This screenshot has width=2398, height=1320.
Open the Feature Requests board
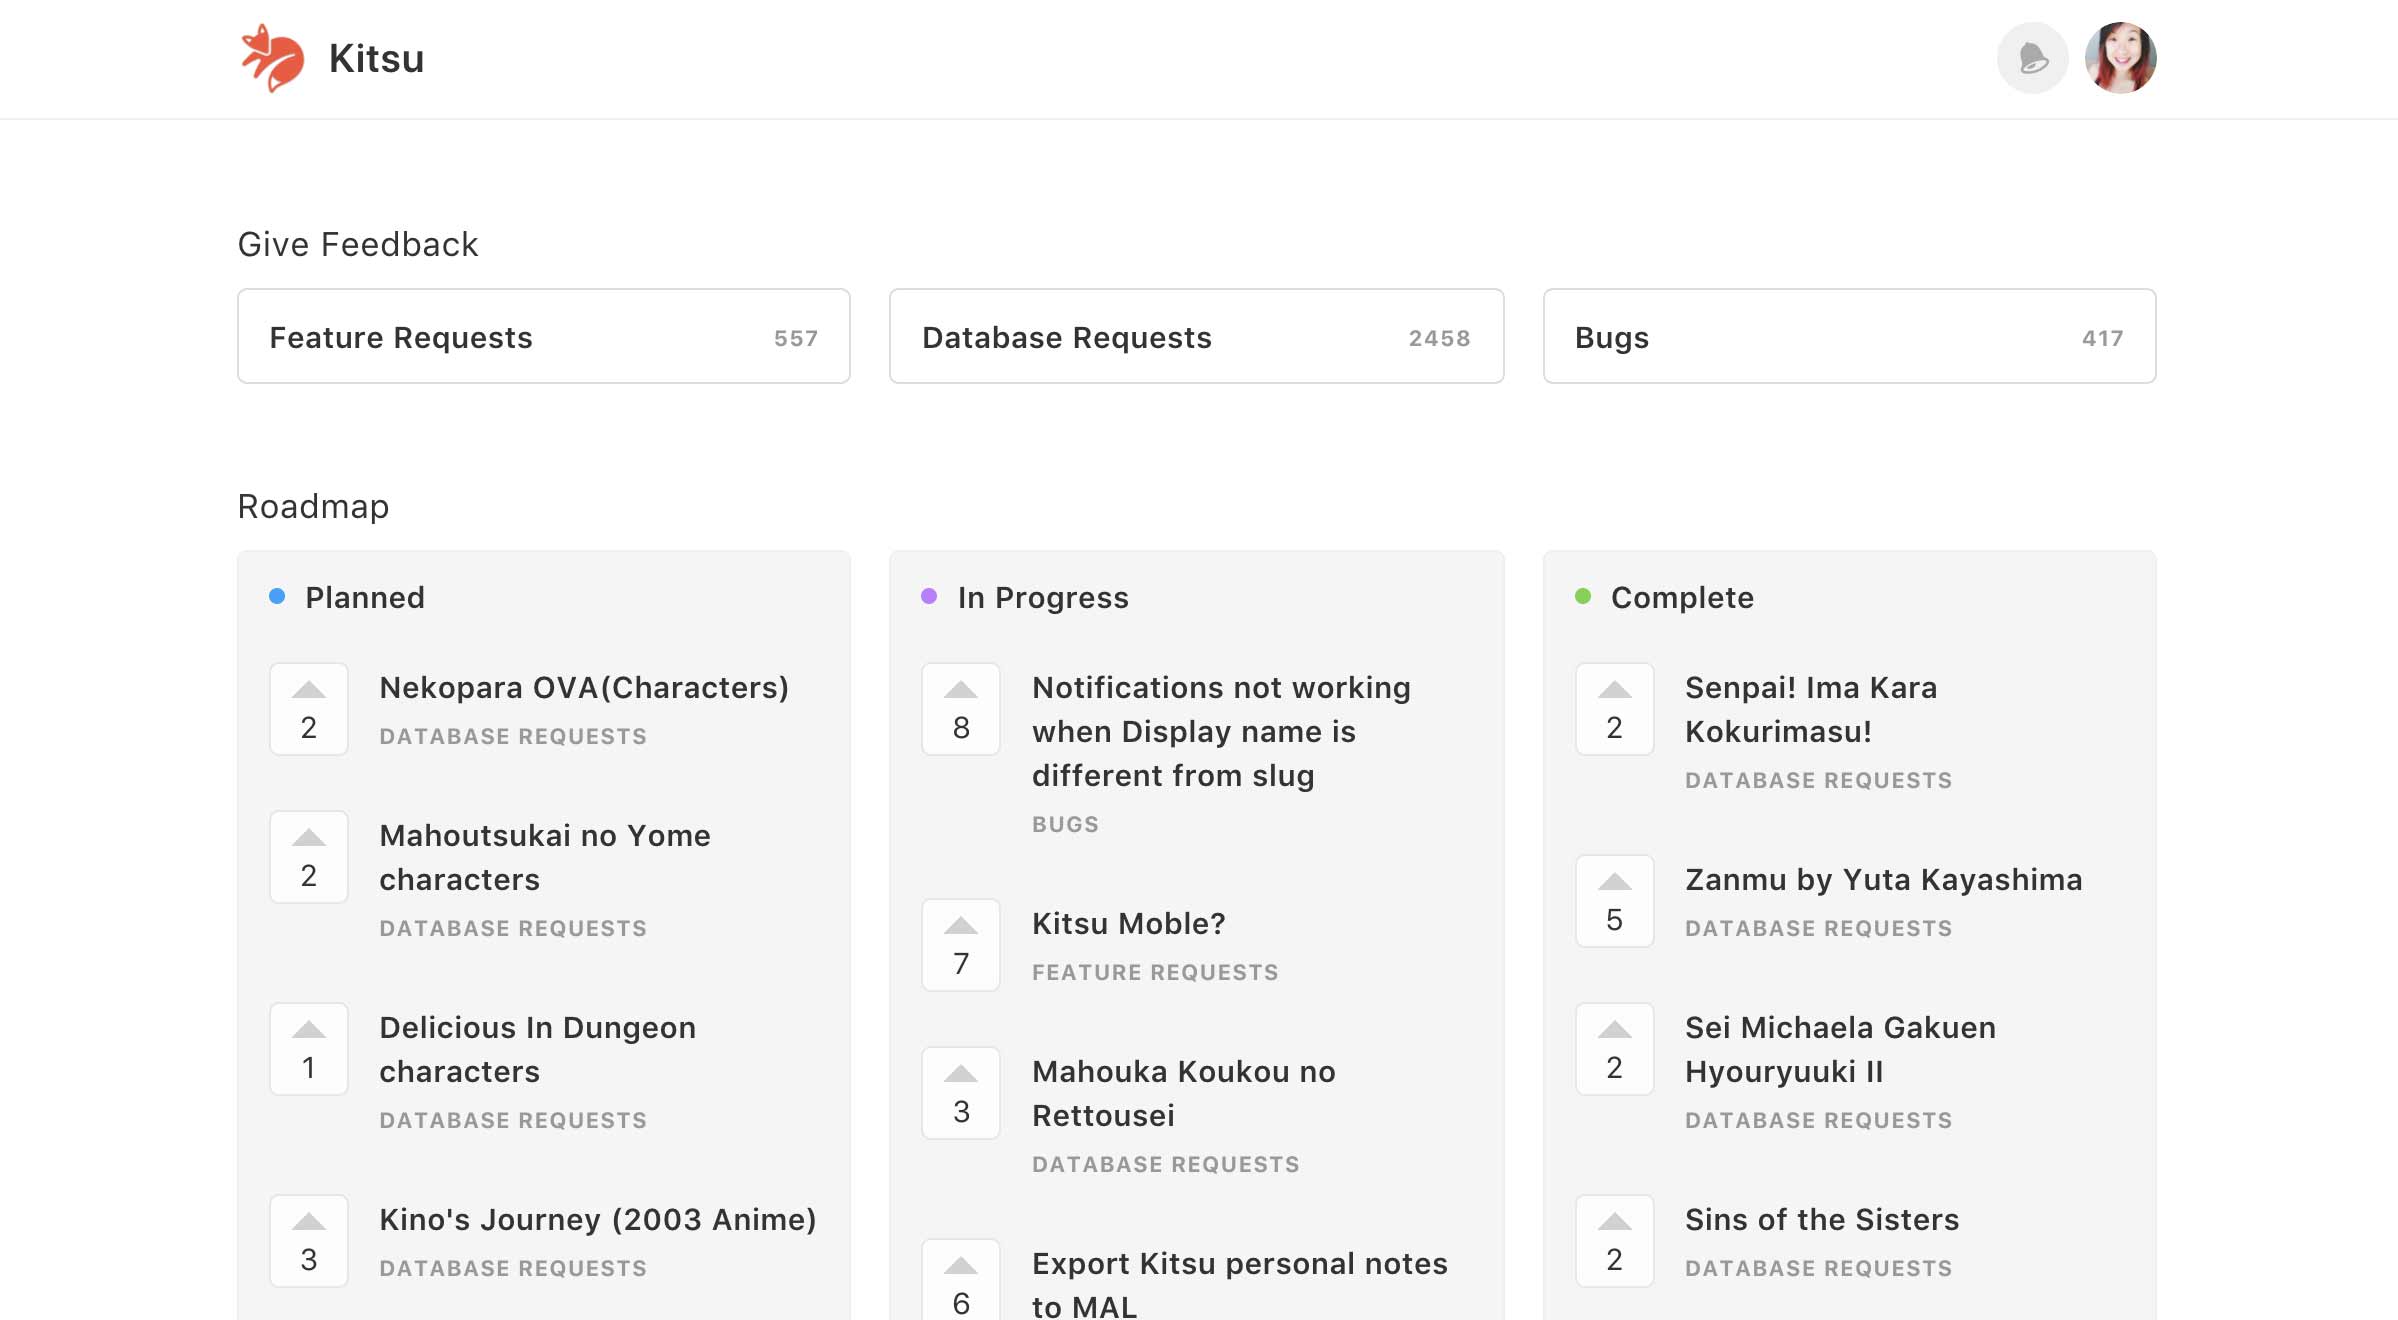pos(544,336)
